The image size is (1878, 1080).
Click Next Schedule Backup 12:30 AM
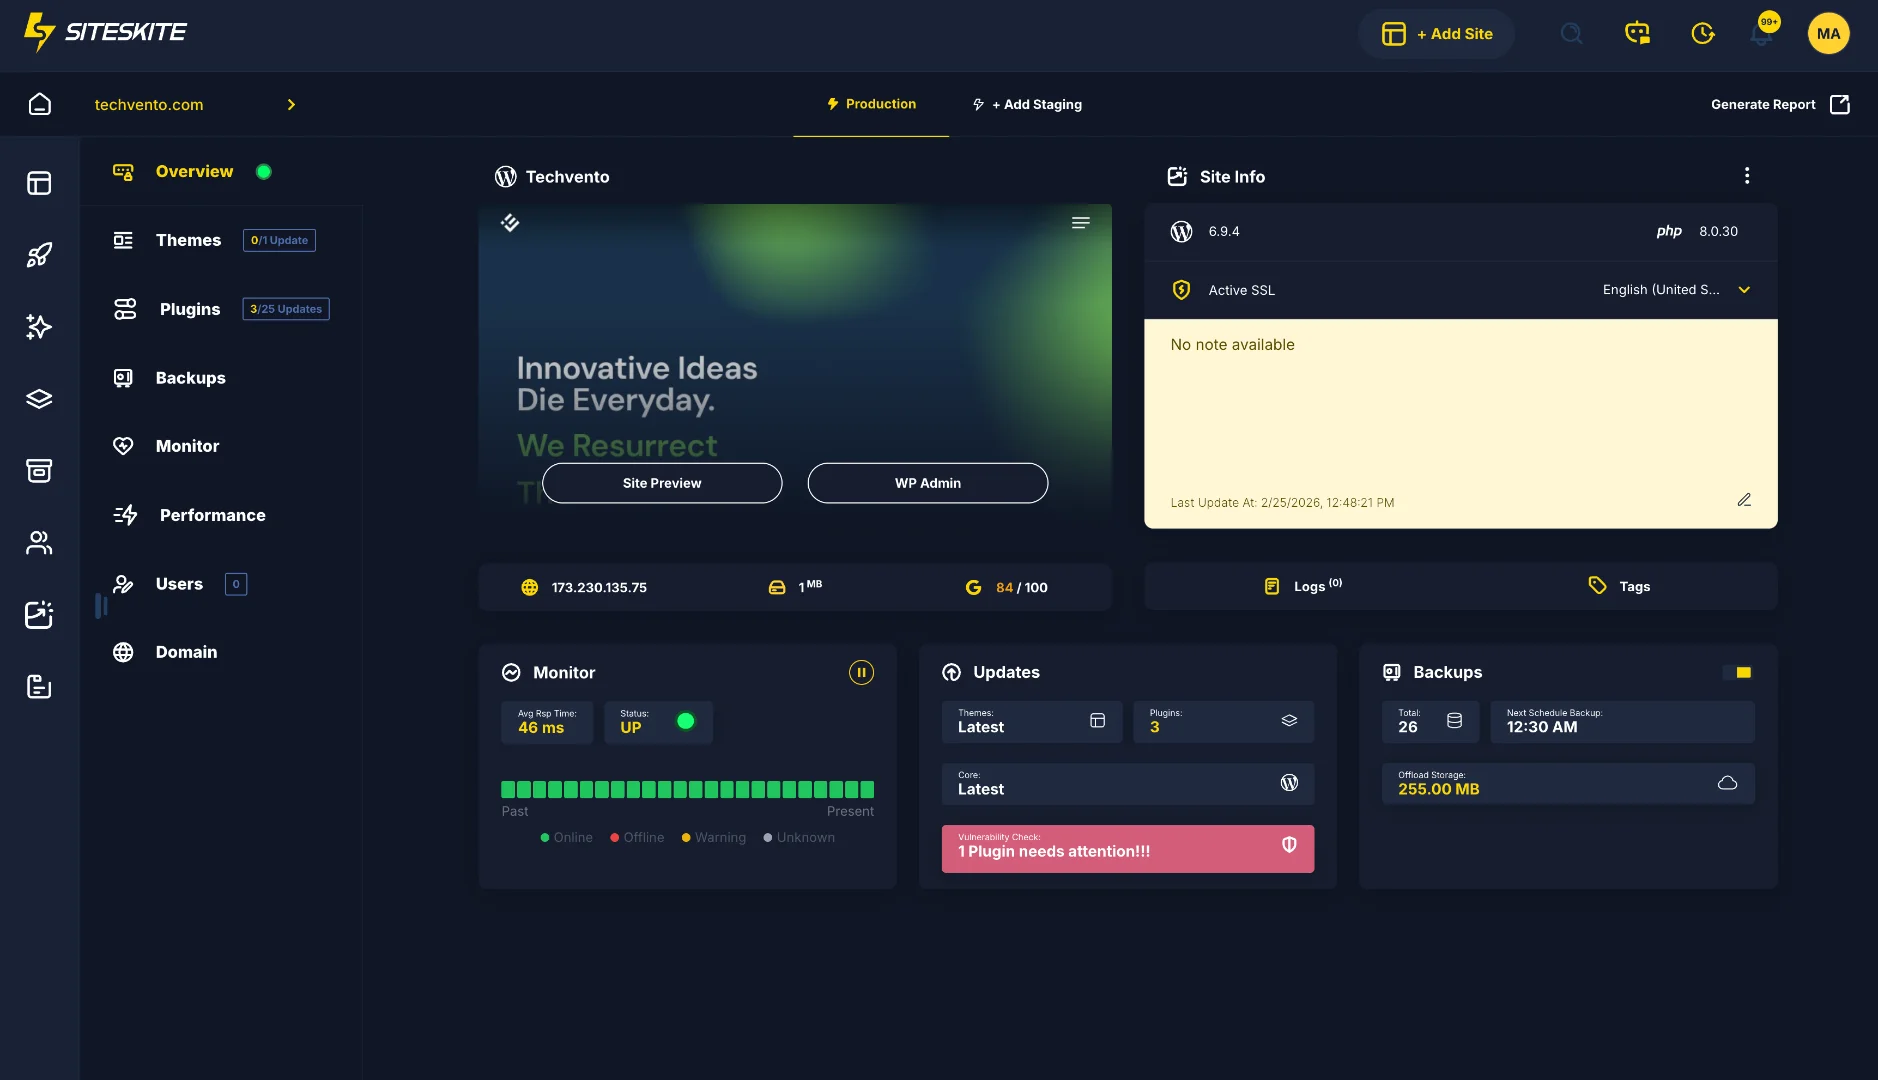[x=1622, y=722]
